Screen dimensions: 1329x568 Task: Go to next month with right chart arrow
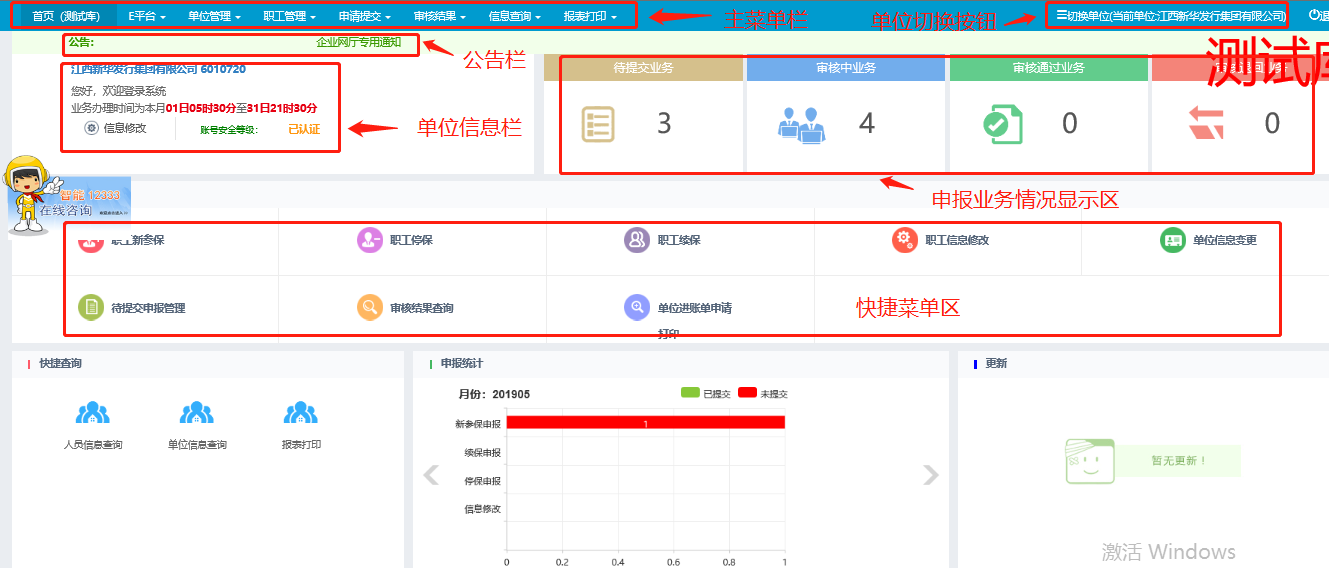pyautogui.click(x=931, y=475)
